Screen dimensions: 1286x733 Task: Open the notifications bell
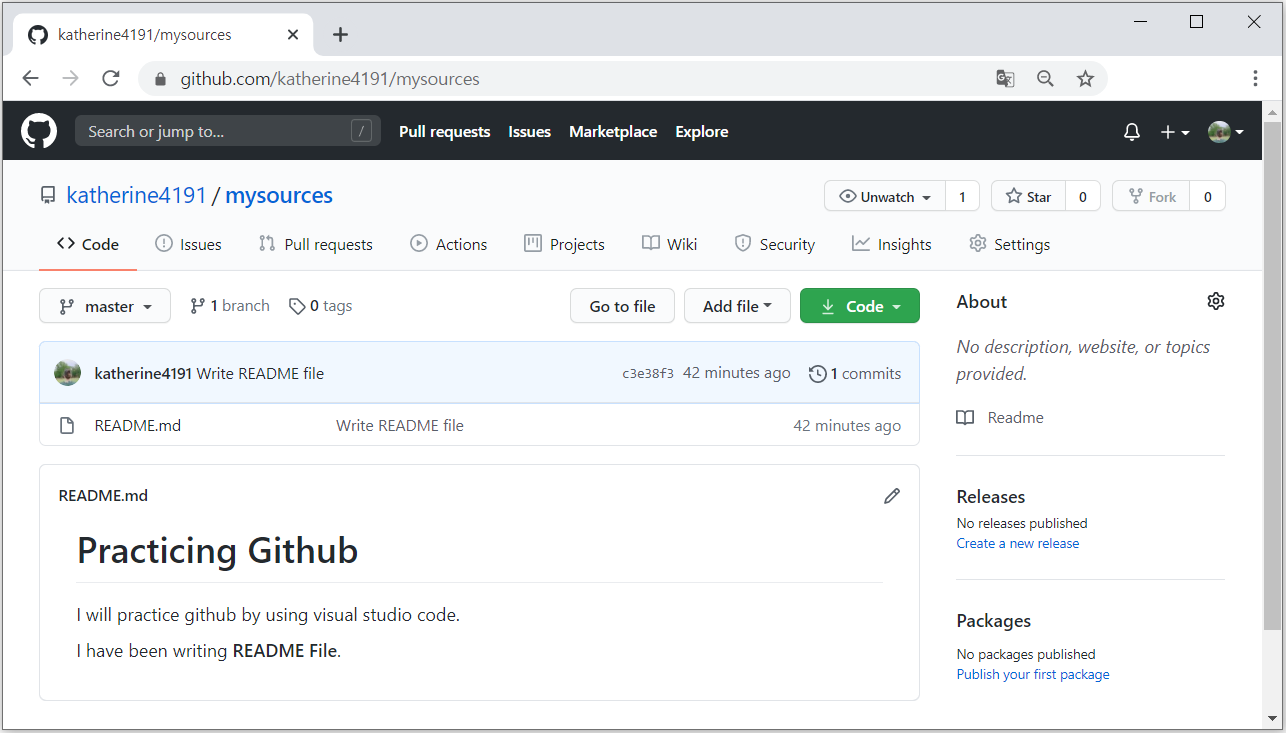pos(1131,132)
